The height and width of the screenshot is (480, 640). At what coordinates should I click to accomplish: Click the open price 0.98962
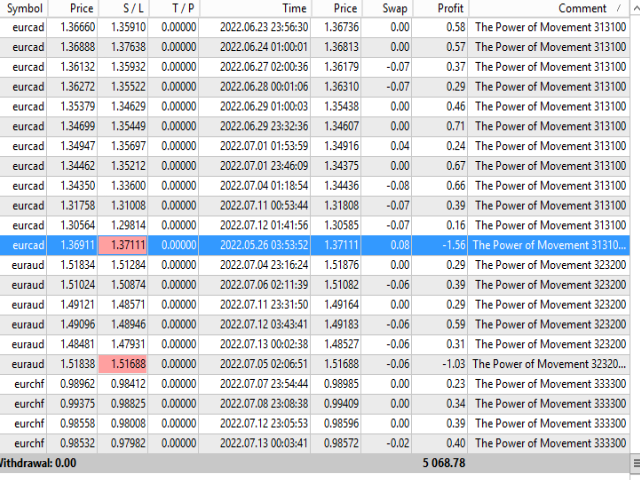[78, 384]
